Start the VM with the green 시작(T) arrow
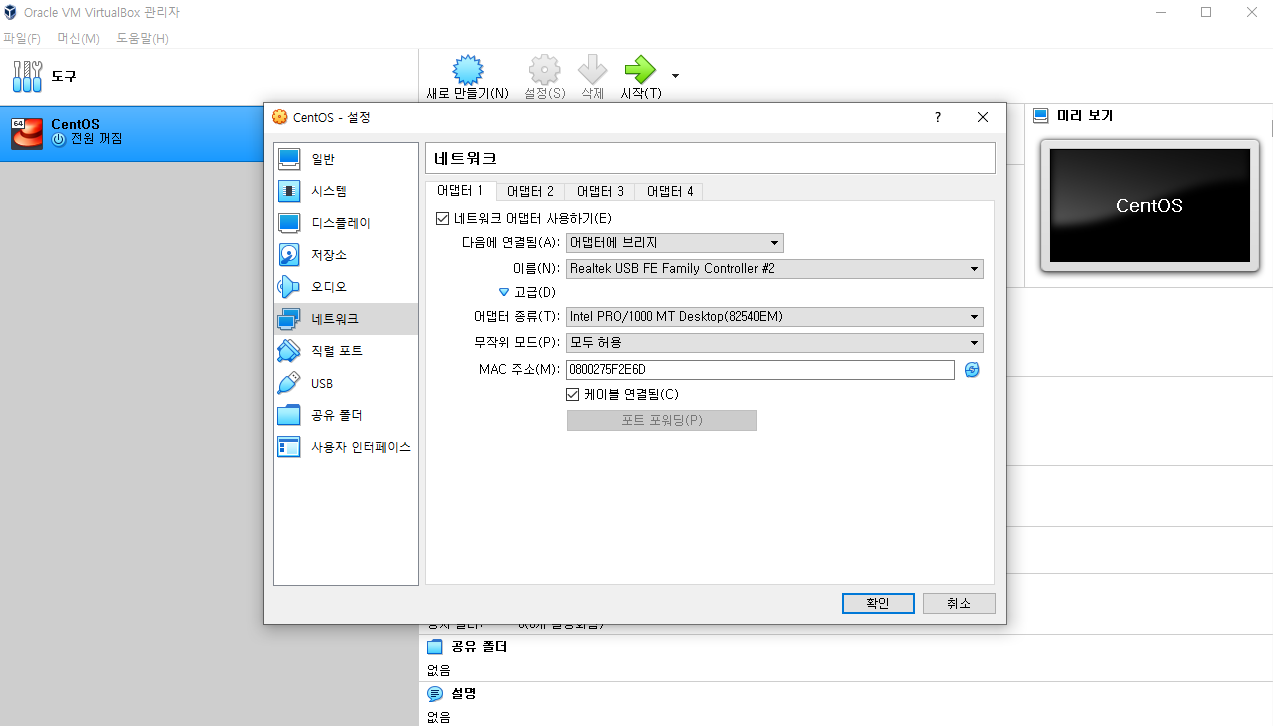The image size is (1273, 726). (640, 70)
